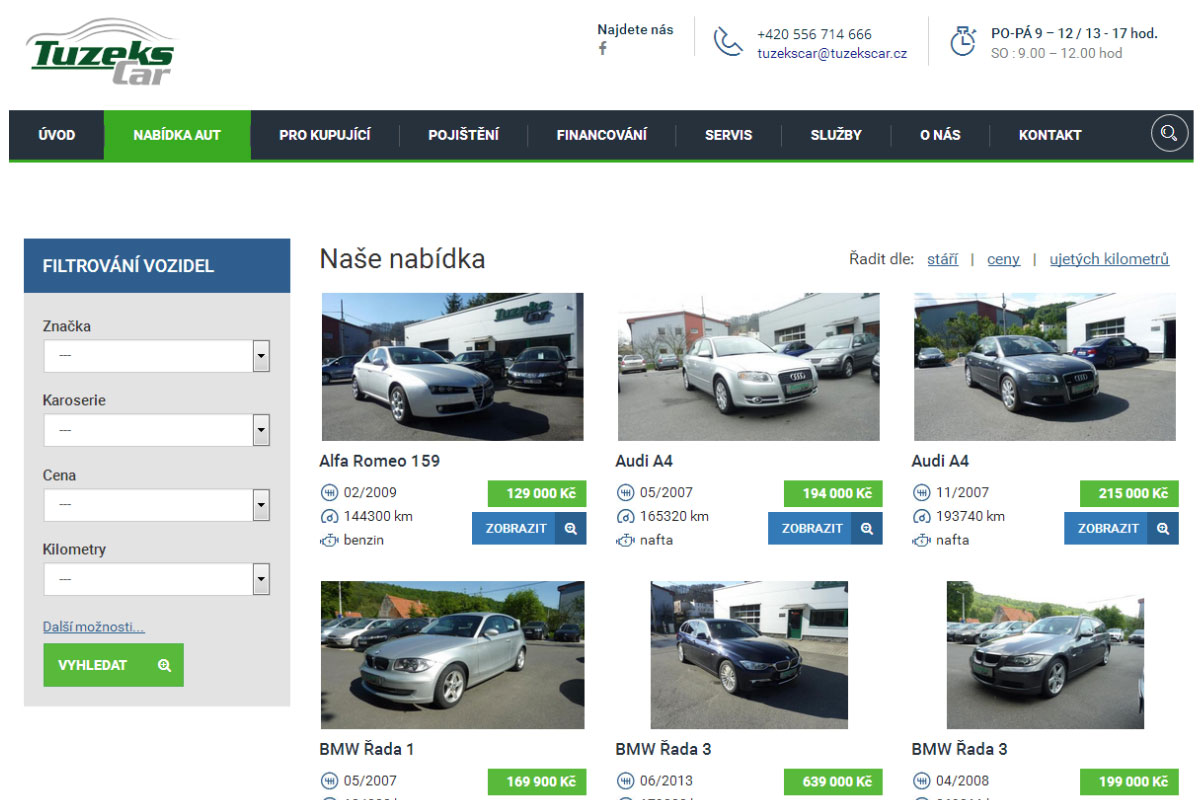This screenshot has height=800, width=1200.
Task: Click ZOBRAZIT for the 194 000 Kč Audi A4
Action: click(x=825, y=528)
